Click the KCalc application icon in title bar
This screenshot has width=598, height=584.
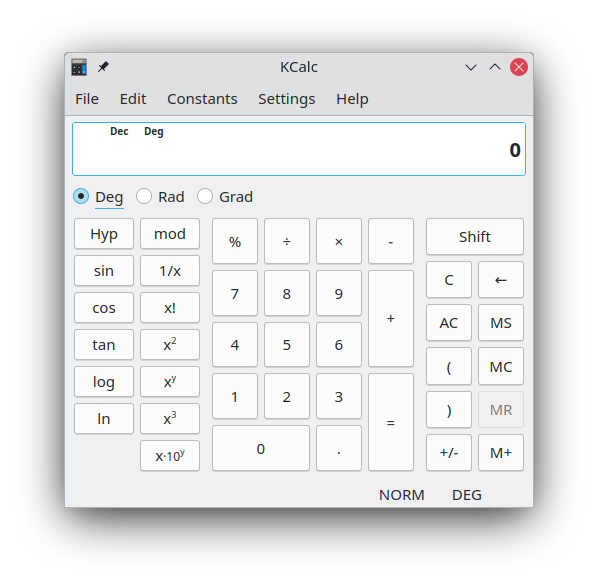(79, 68)
